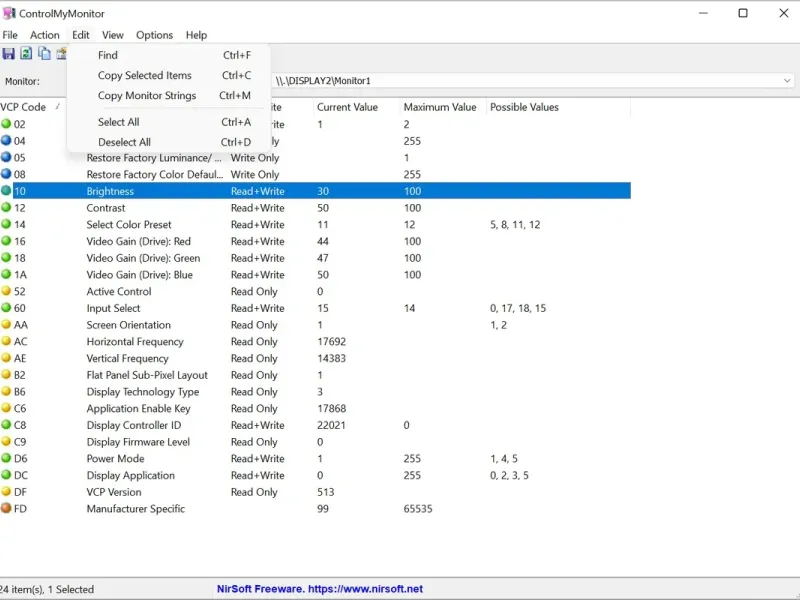The height and width of the screenshot is (600, 800).
Task: Open the NirSoft website link in status bar
Action: 320,589
